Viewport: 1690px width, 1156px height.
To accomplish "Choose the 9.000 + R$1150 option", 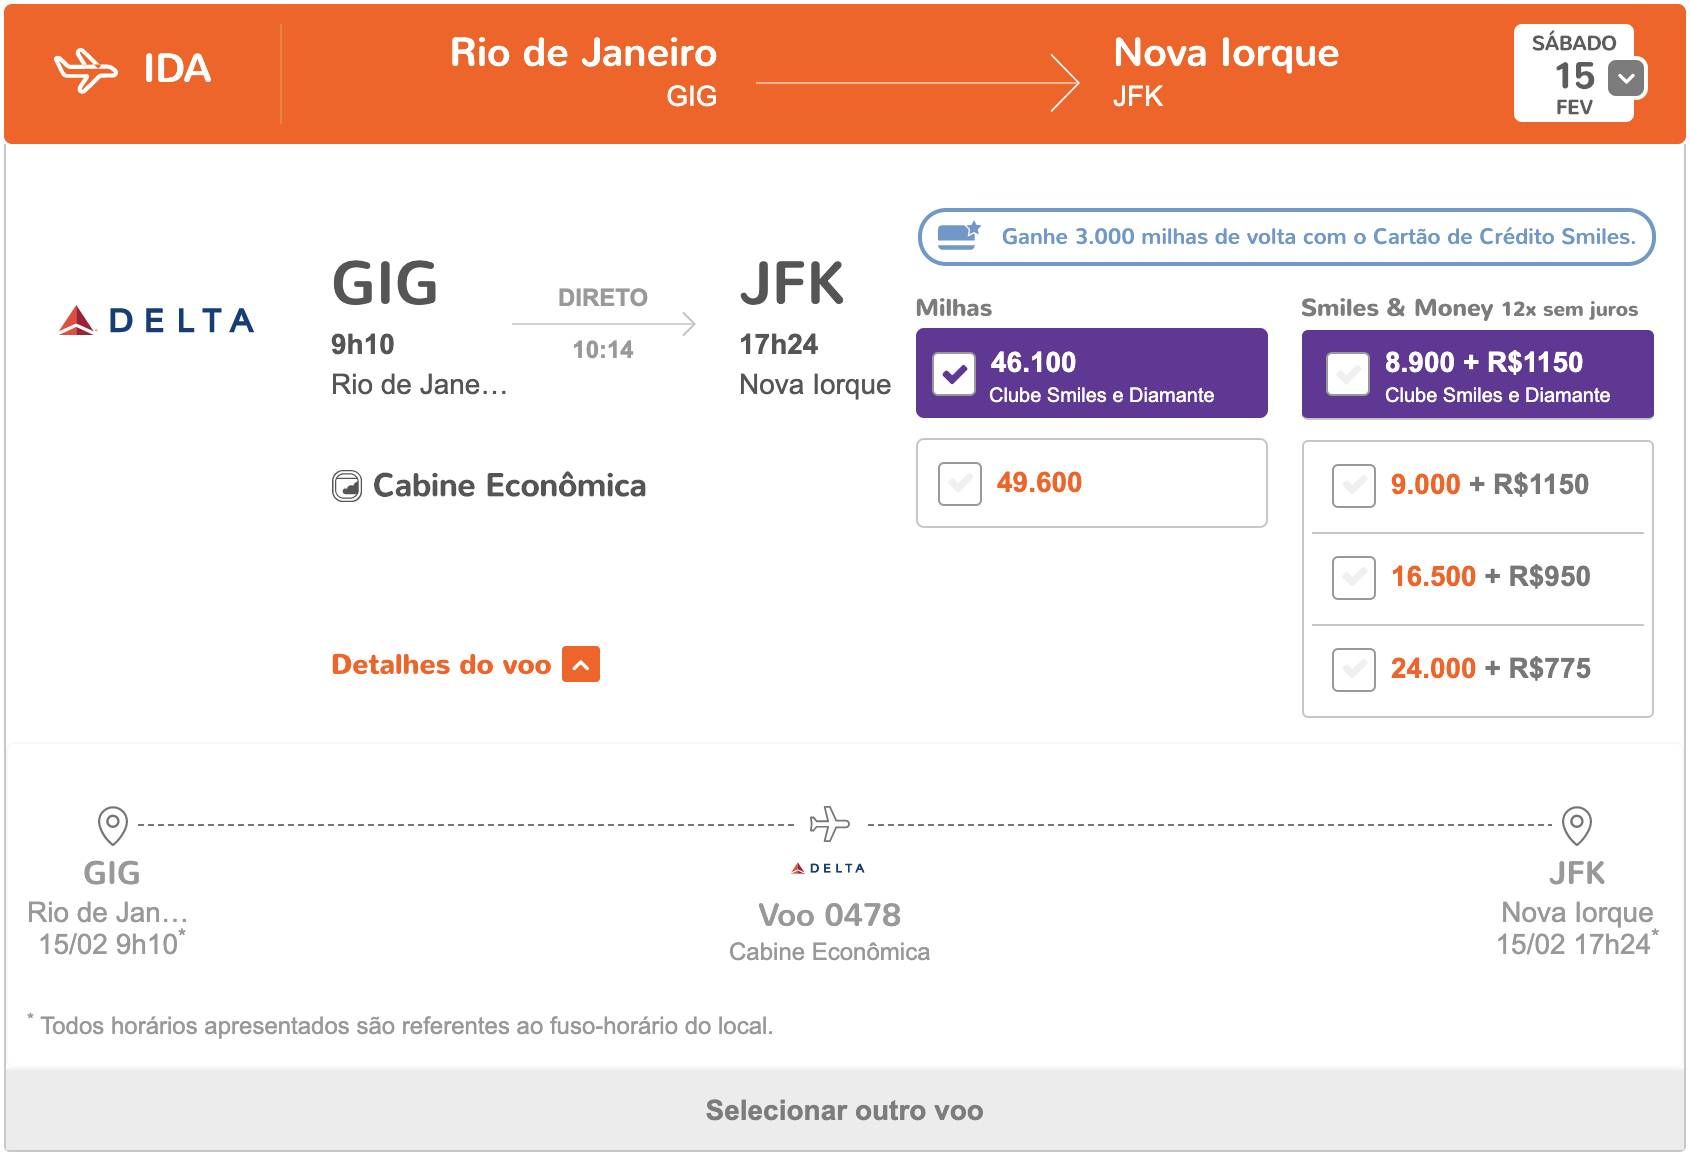I will click(1354, 486).
